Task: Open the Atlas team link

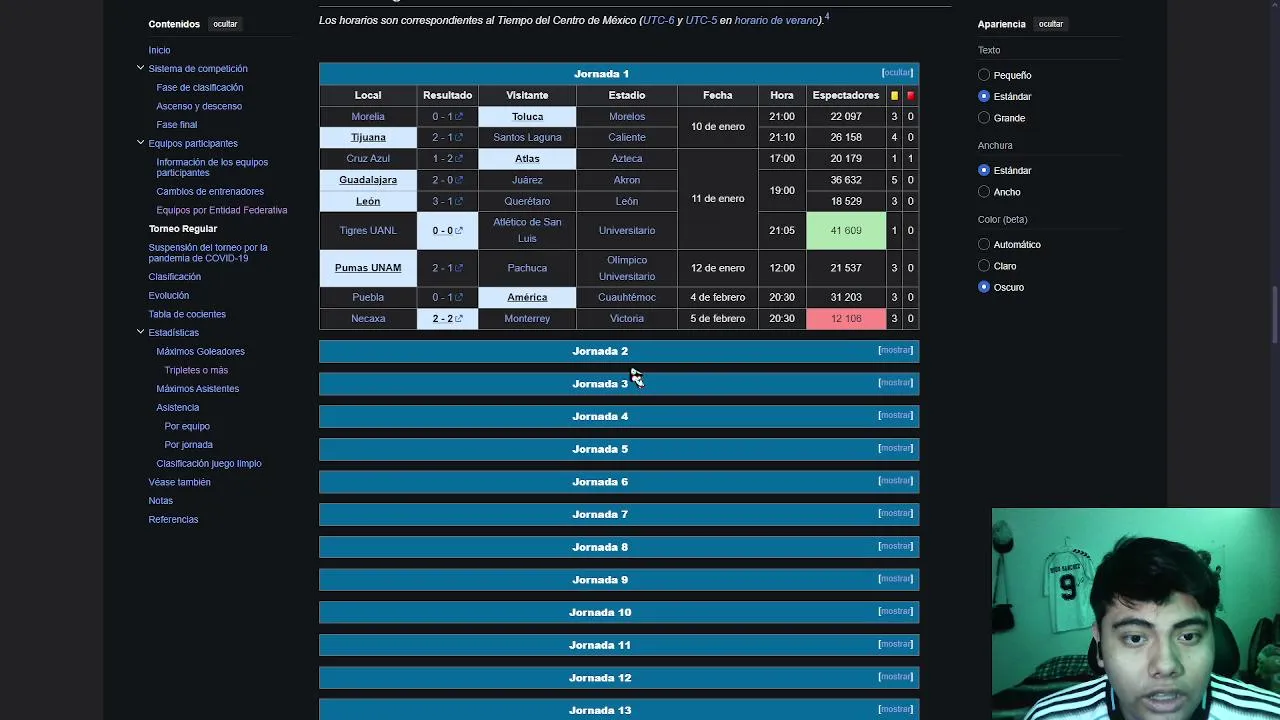Action: point(527,159)
